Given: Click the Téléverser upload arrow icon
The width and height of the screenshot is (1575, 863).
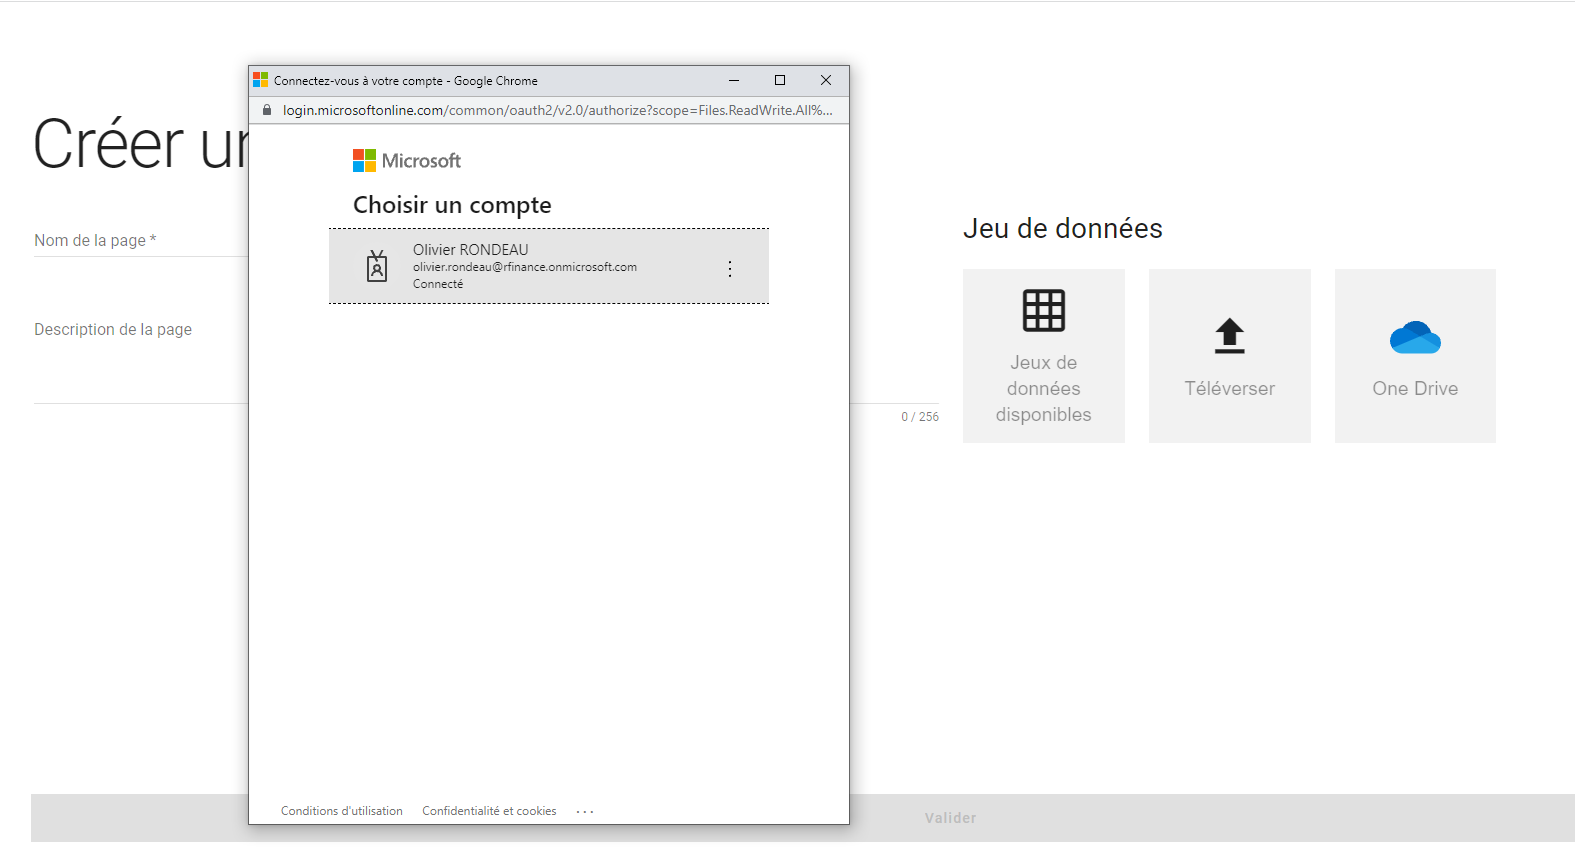Looking at the screenshot, I should [x=1229, y=336].
